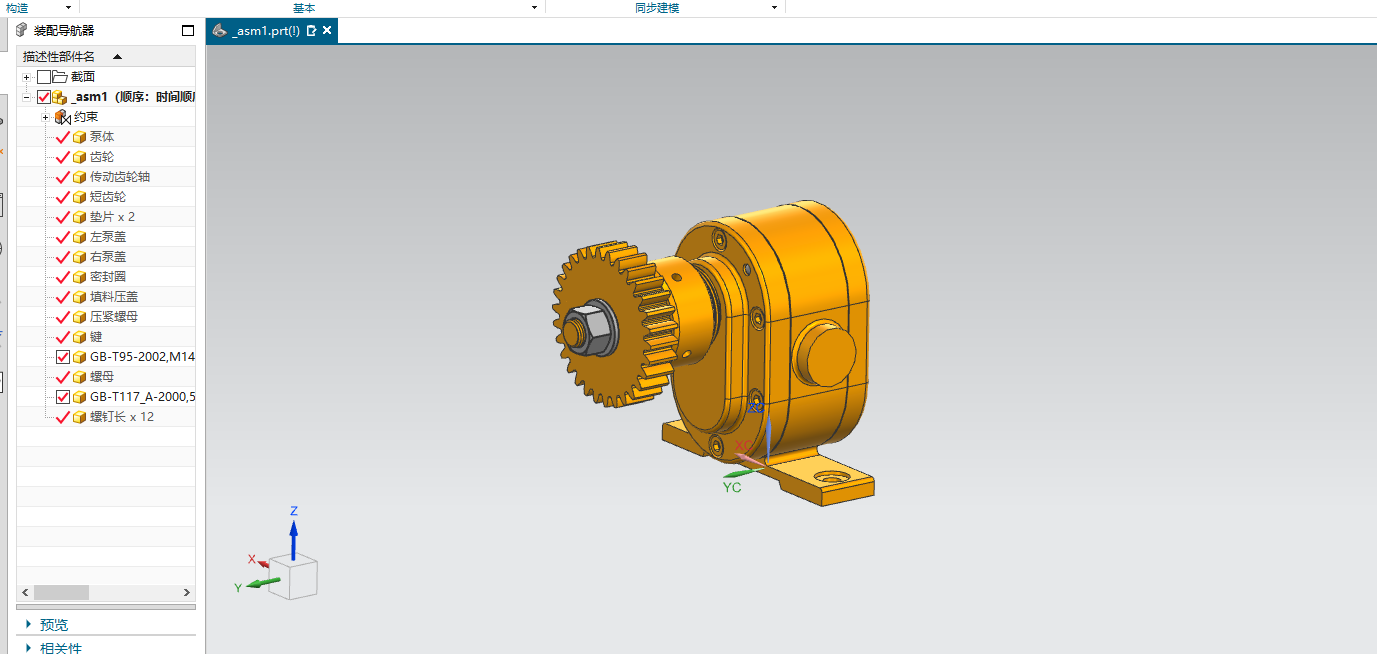Image resolution: width=1377 pixels, height=654 pixels.
Task: Click the constraint icon next to 约束
Action: 62,117
